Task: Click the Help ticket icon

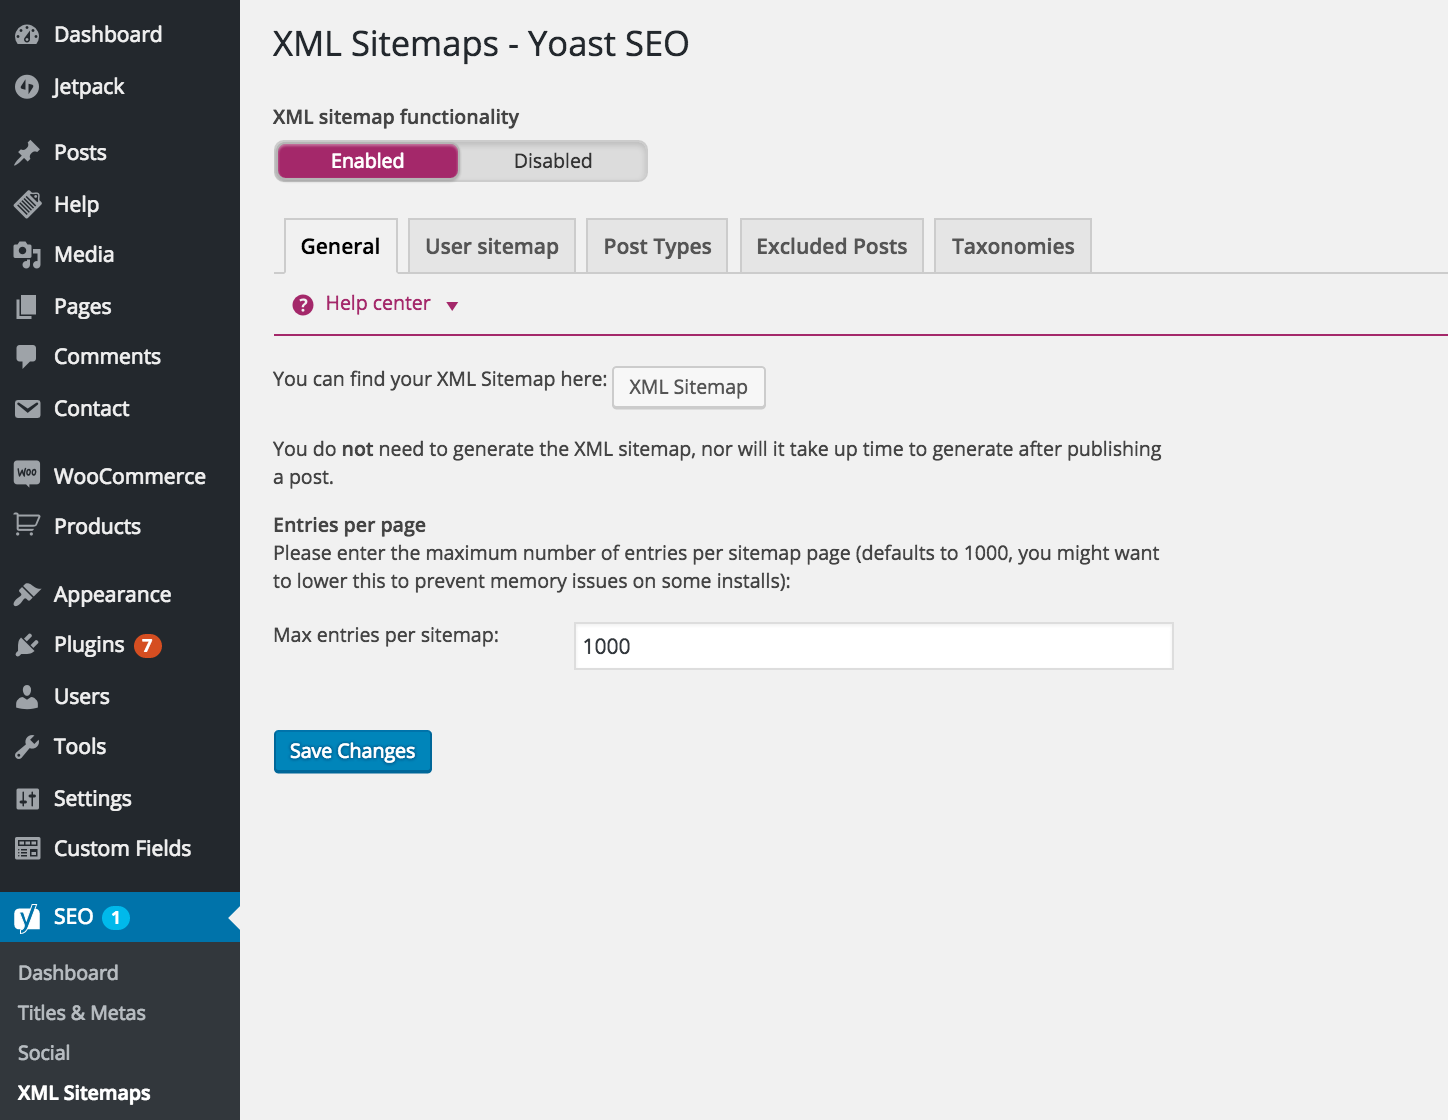Action: click(x=27, y=204)
